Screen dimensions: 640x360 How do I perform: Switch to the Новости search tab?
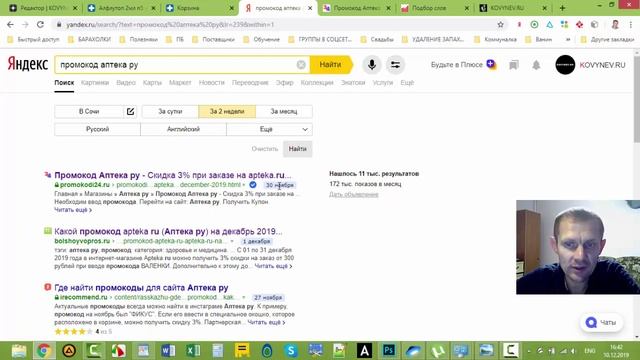click(211, 82)
